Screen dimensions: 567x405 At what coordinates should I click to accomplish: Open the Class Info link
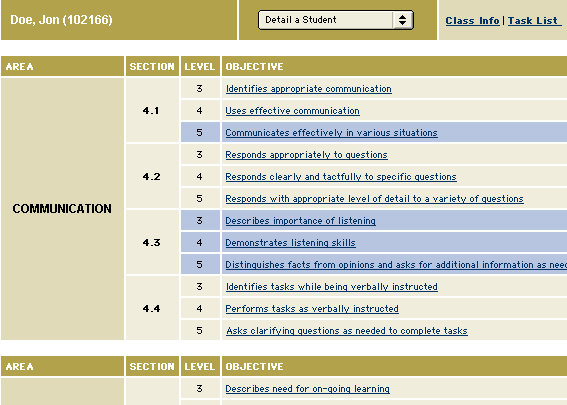point(472,21)
